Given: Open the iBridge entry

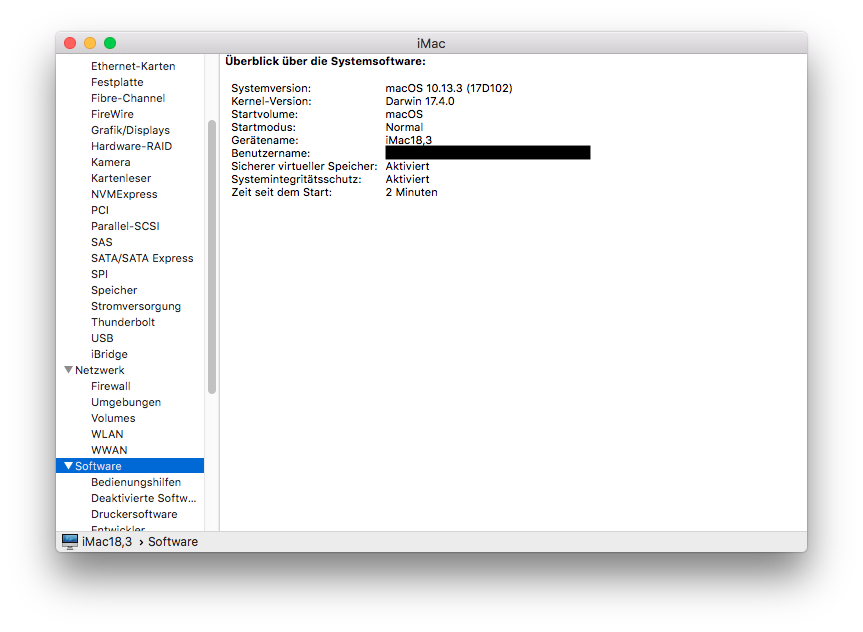Looking at the screenshot, I should 109,353.
